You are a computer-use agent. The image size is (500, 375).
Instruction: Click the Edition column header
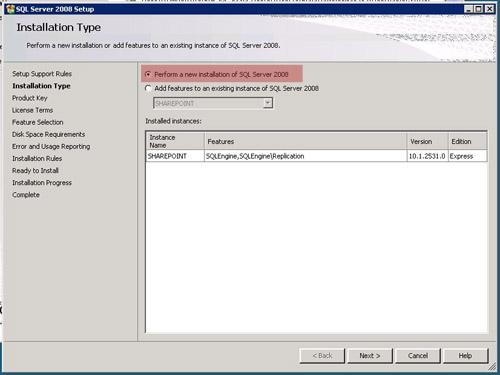coord(467,141)
